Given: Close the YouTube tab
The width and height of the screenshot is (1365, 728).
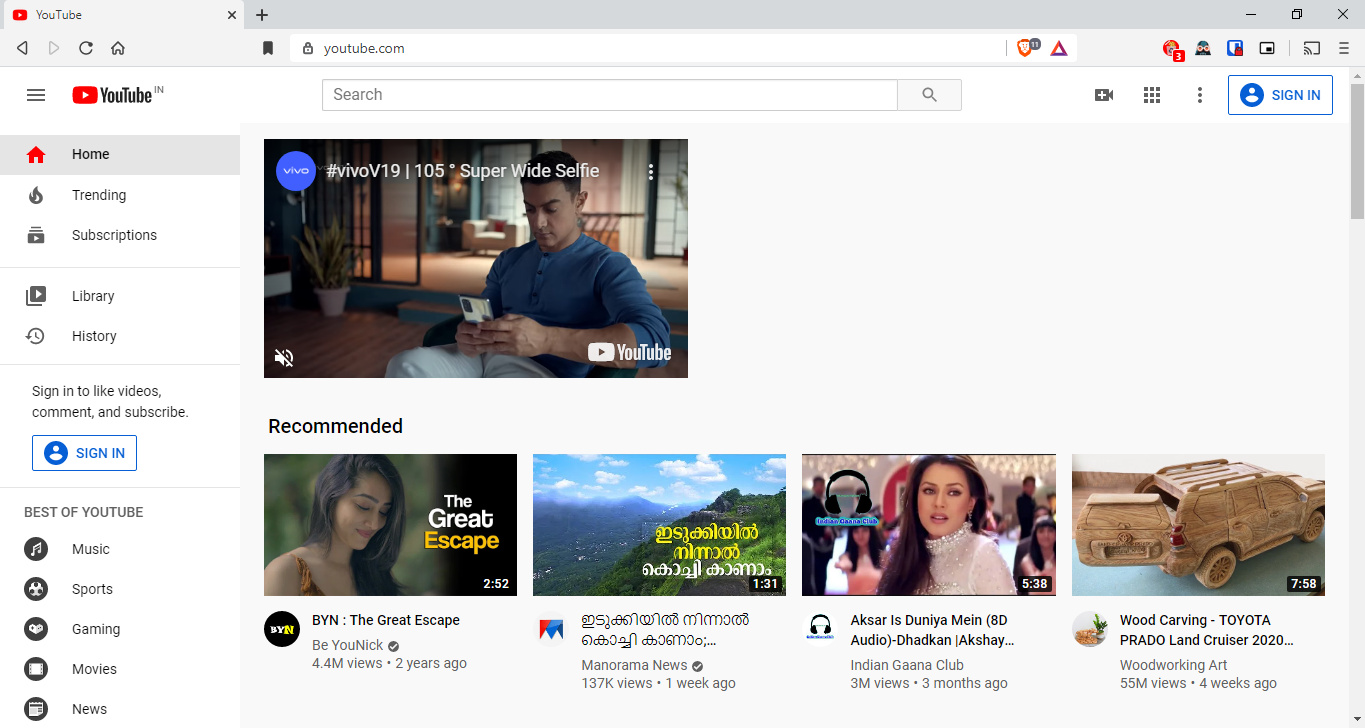Looking at the screenshot, I should click(232, 15).
